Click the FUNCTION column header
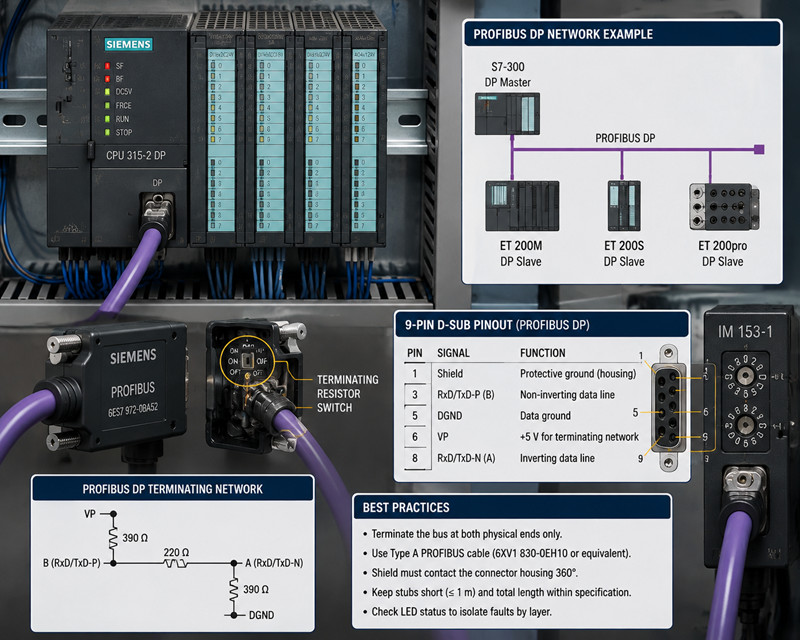This screenshot has height=640, width=800. coord(542,353)
